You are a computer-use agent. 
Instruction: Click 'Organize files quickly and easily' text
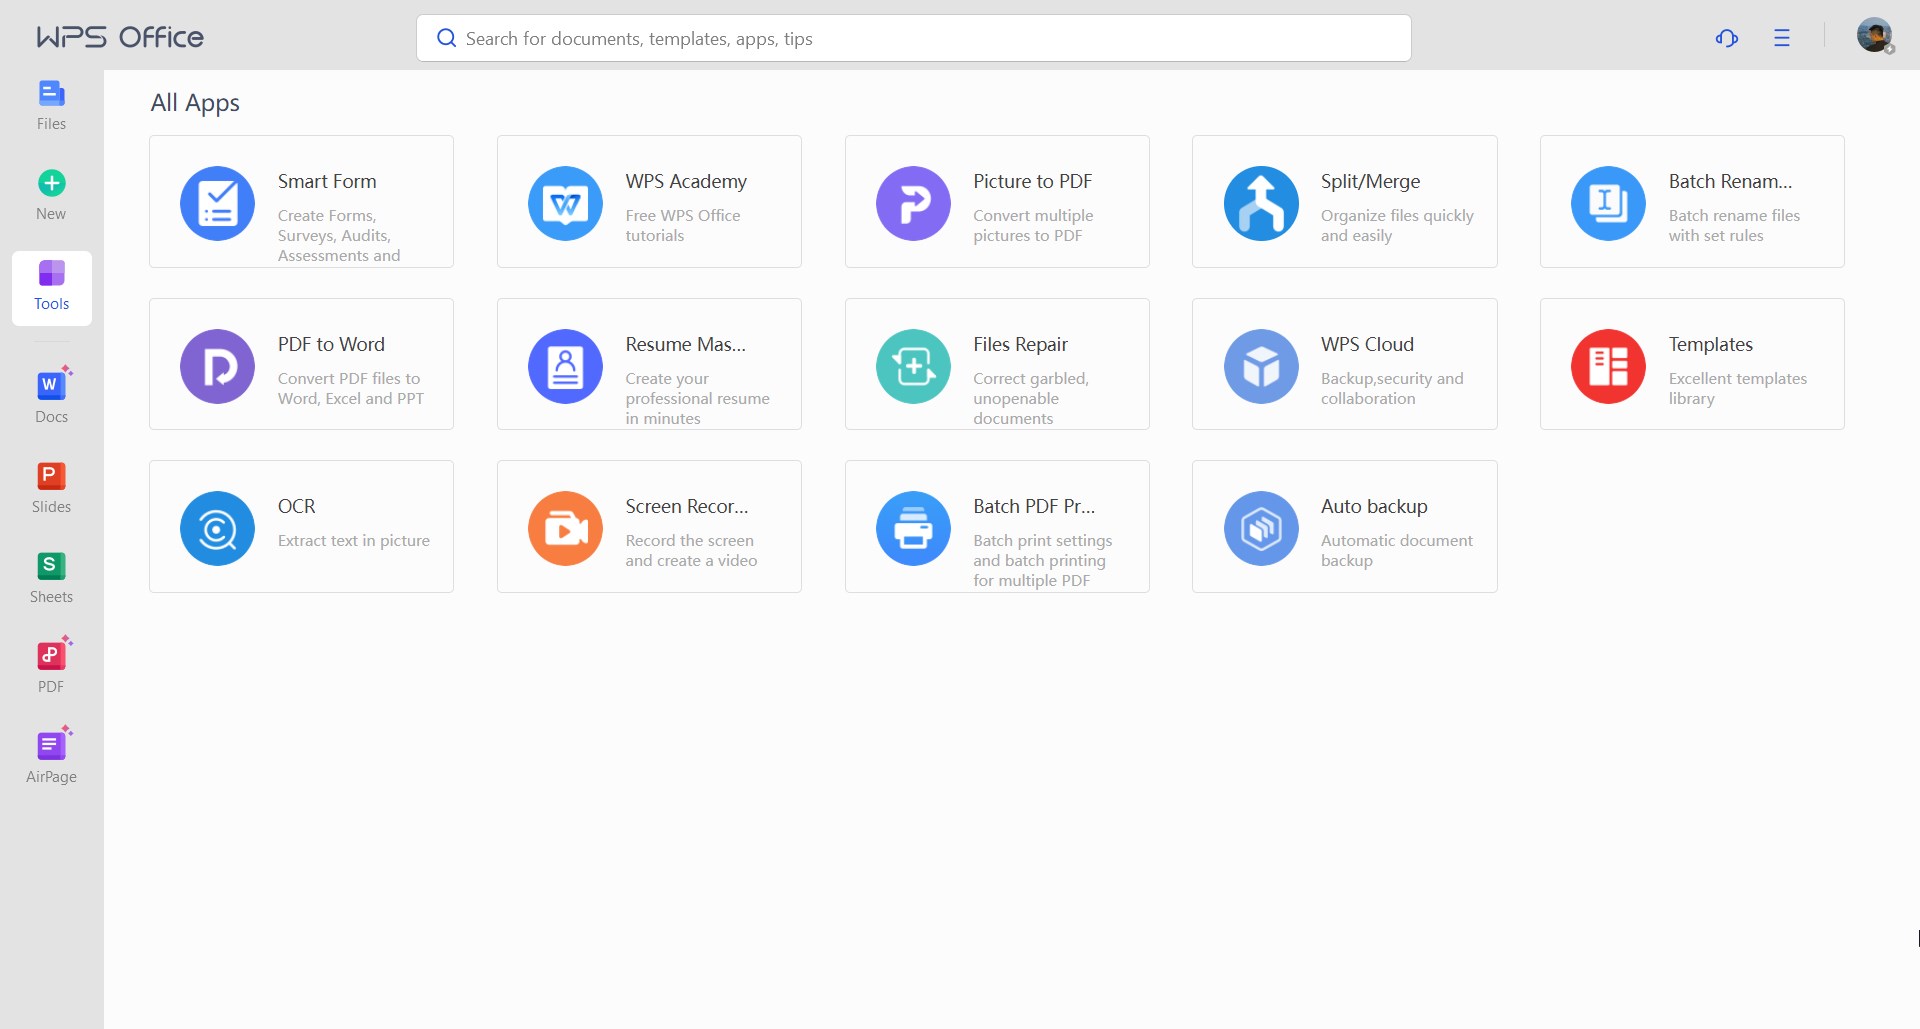(x=1397, y=225)
